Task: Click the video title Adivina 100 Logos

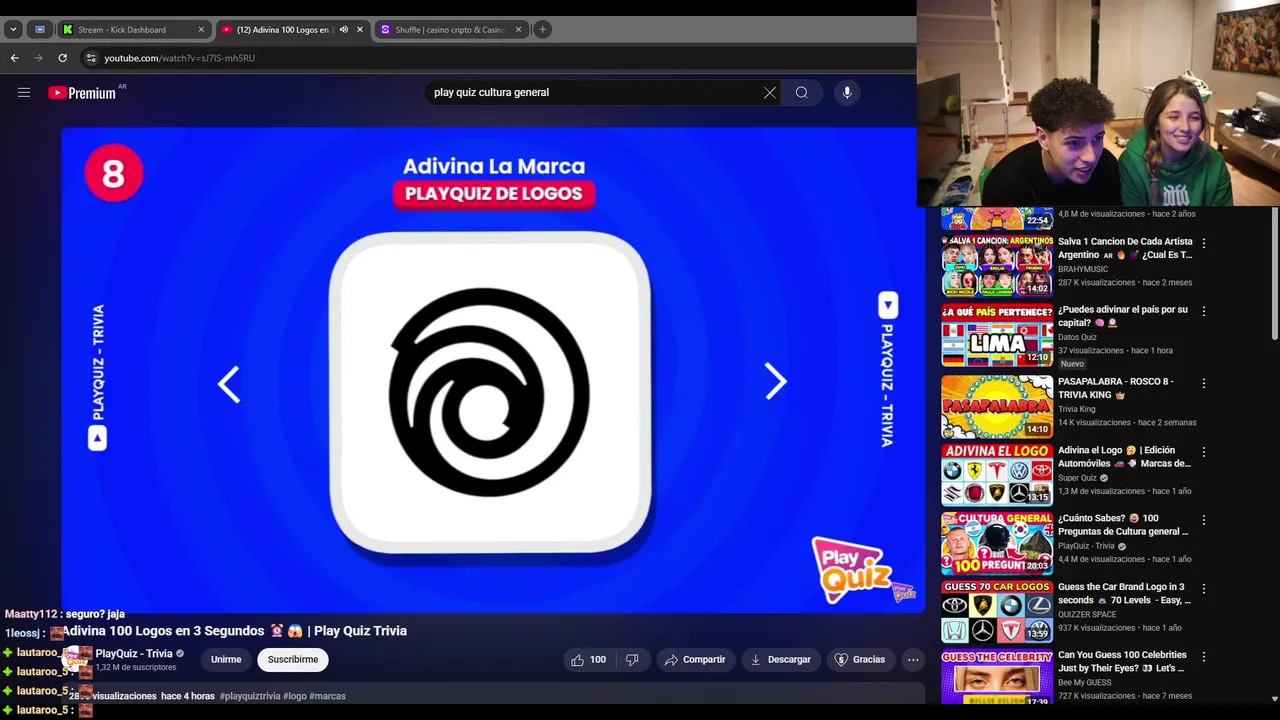Action: pyautogui.click(x=236, y=631)
